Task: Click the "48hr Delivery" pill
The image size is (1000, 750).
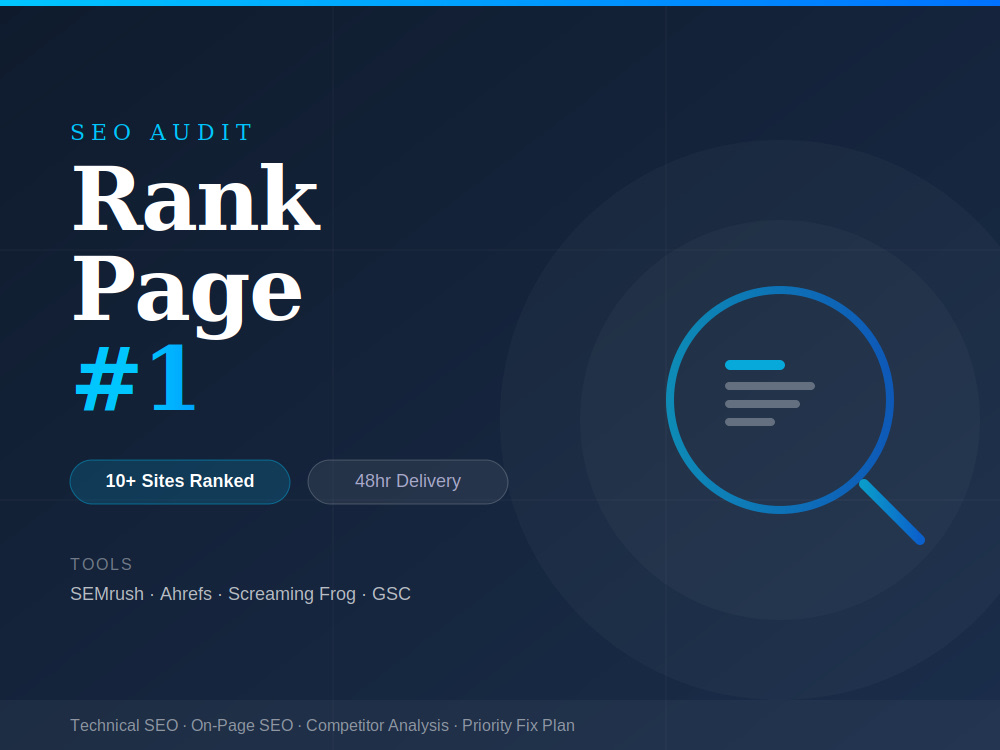Action: pyautogui.click(x=408, y=482)
